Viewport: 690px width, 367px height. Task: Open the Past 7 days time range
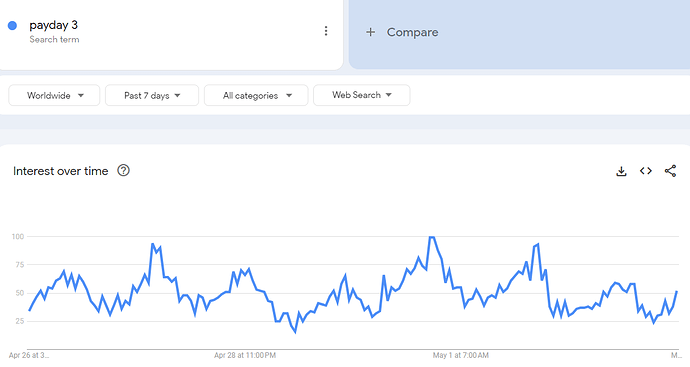point(152,95)
